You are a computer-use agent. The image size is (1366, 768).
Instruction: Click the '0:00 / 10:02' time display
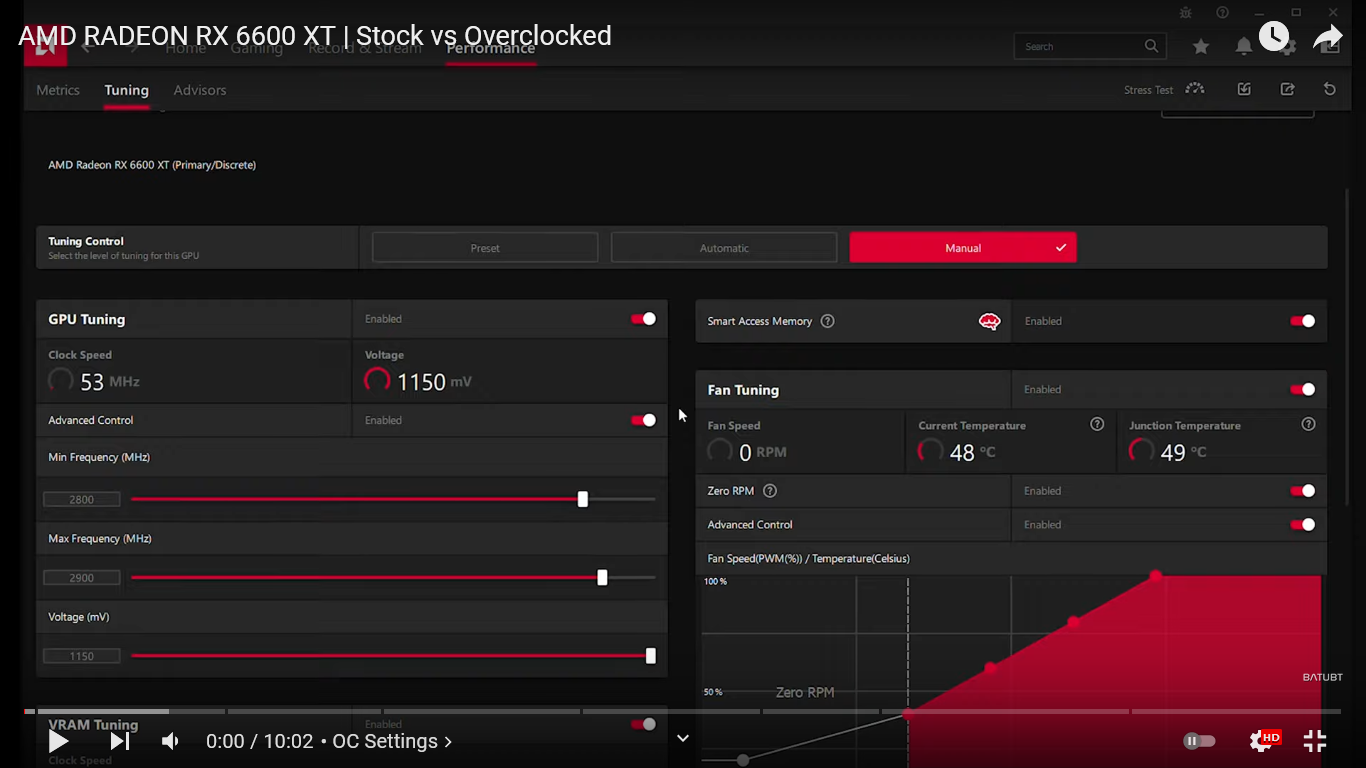click(x=262, y=741)
